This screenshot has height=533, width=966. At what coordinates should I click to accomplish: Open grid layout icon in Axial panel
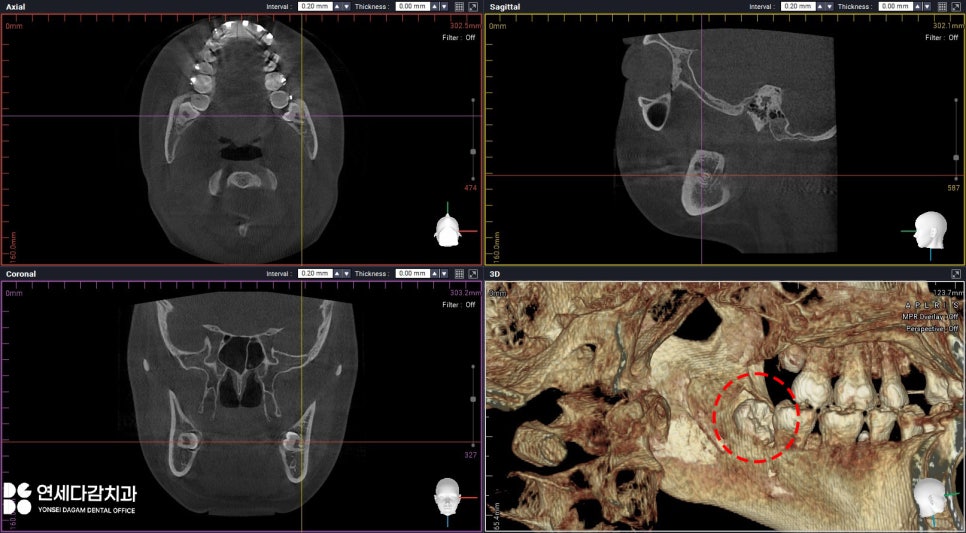pyautogui.click(x=458, y=6)
